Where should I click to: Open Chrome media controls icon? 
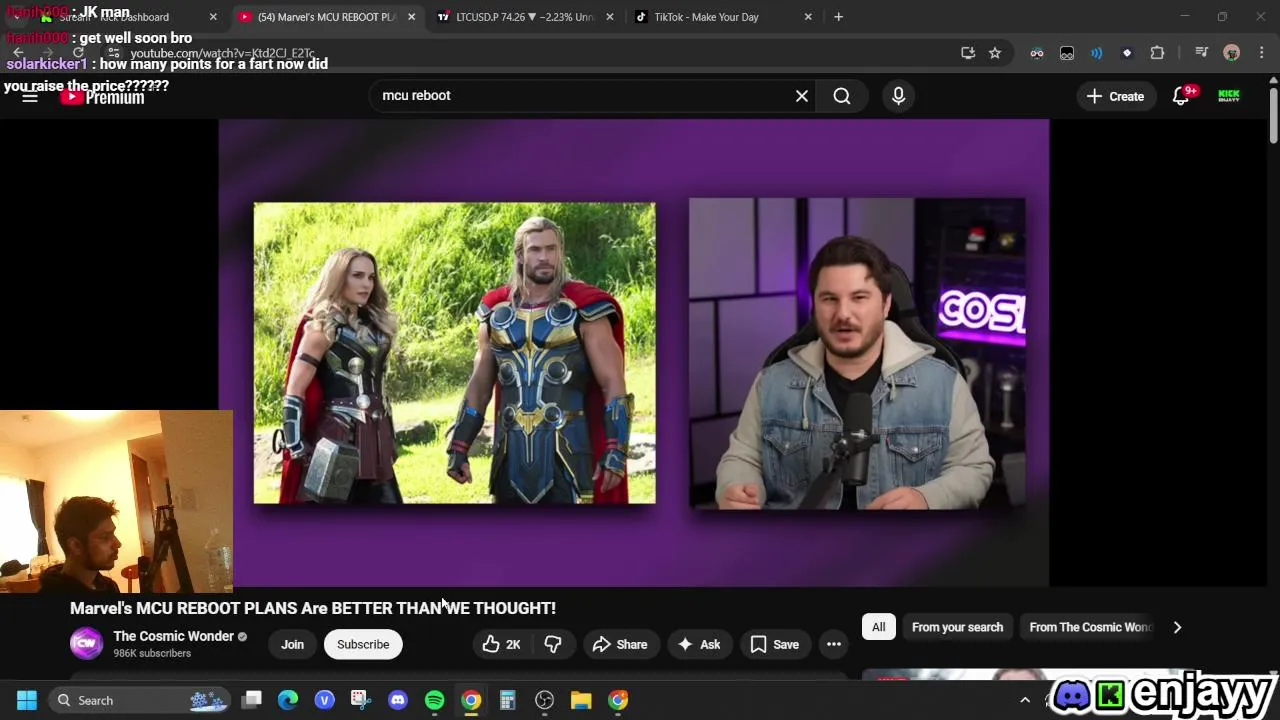coord(1201,53)
